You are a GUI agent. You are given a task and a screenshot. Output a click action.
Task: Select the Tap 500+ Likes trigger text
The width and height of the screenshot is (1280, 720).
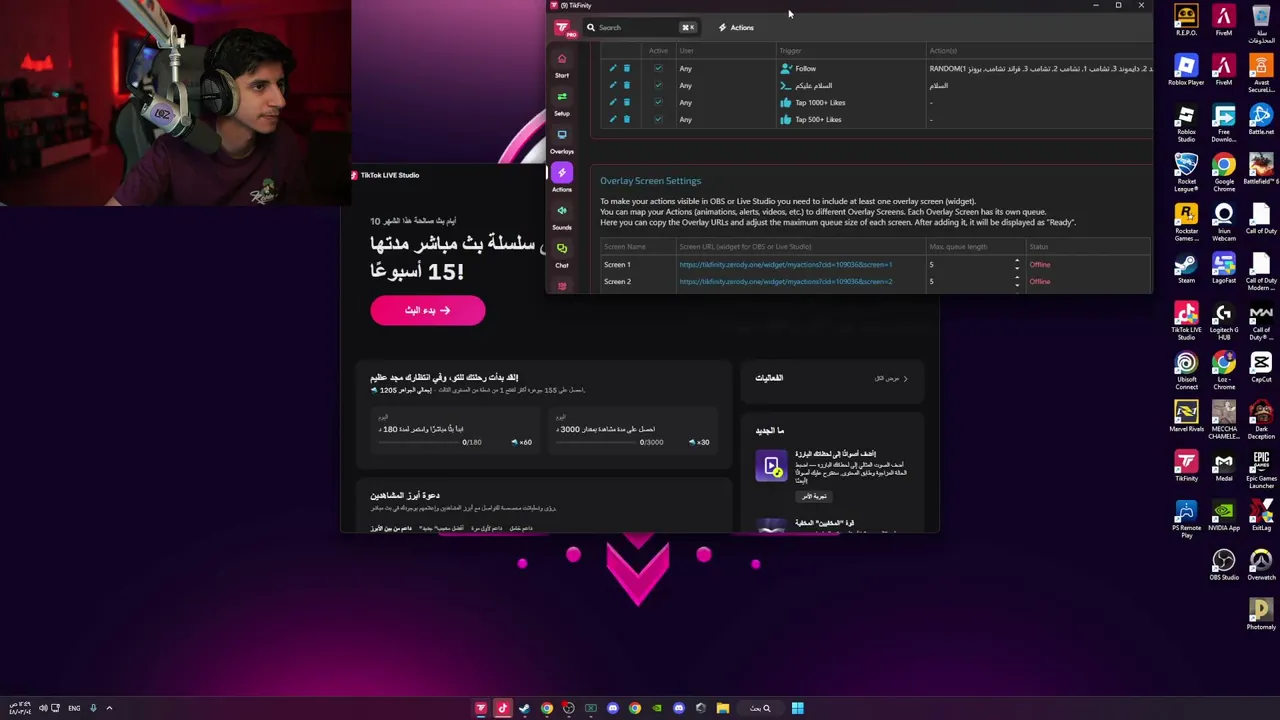point(818,119)
